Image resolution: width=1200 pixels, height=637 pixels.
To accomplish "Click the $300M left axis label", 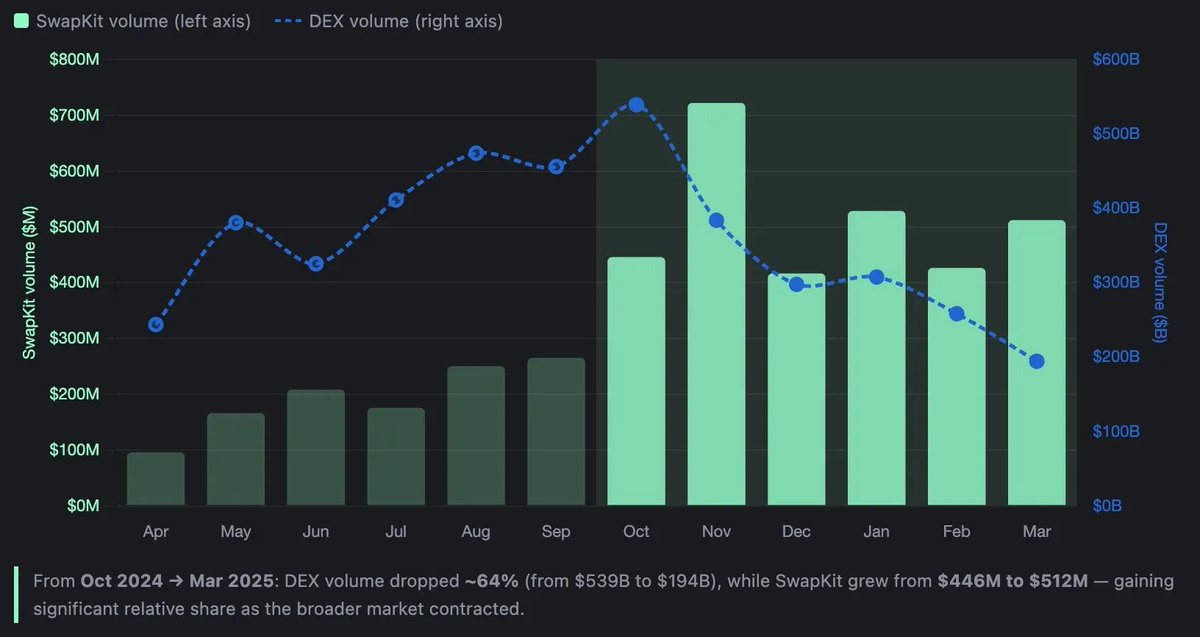I will point(74,339).
